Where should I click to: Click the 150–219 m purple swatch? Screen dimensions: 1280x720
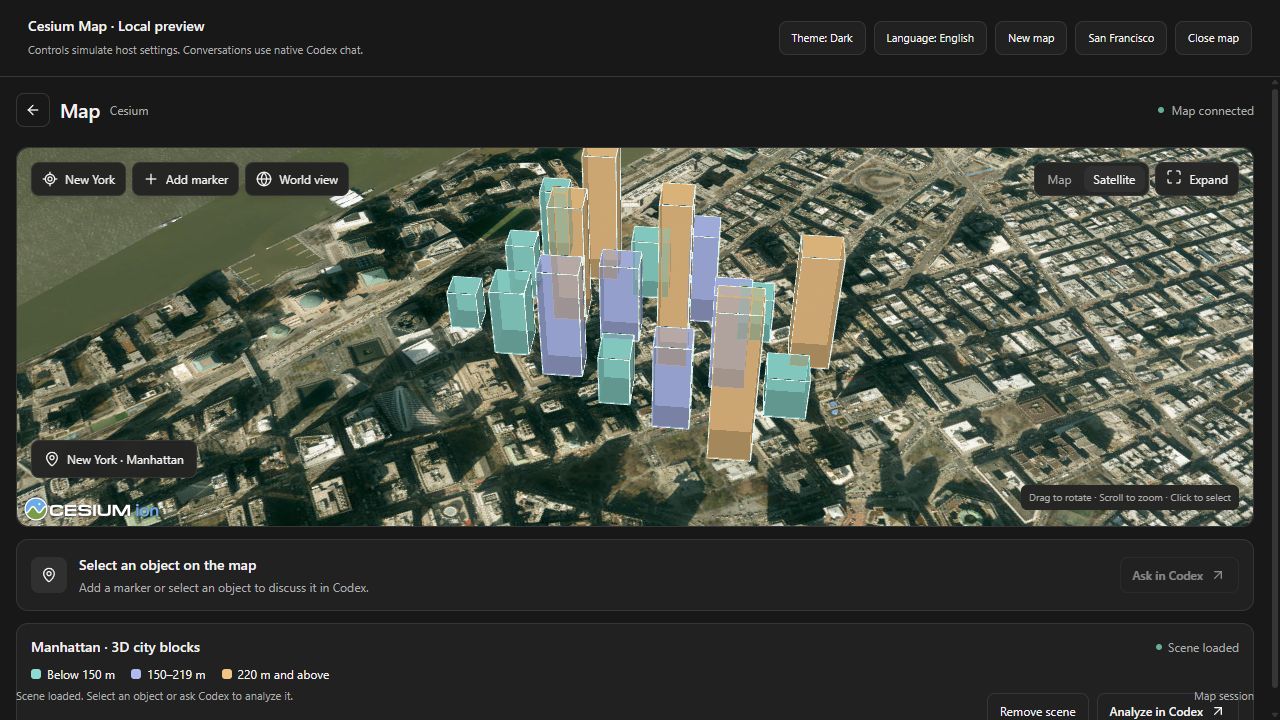136,675
